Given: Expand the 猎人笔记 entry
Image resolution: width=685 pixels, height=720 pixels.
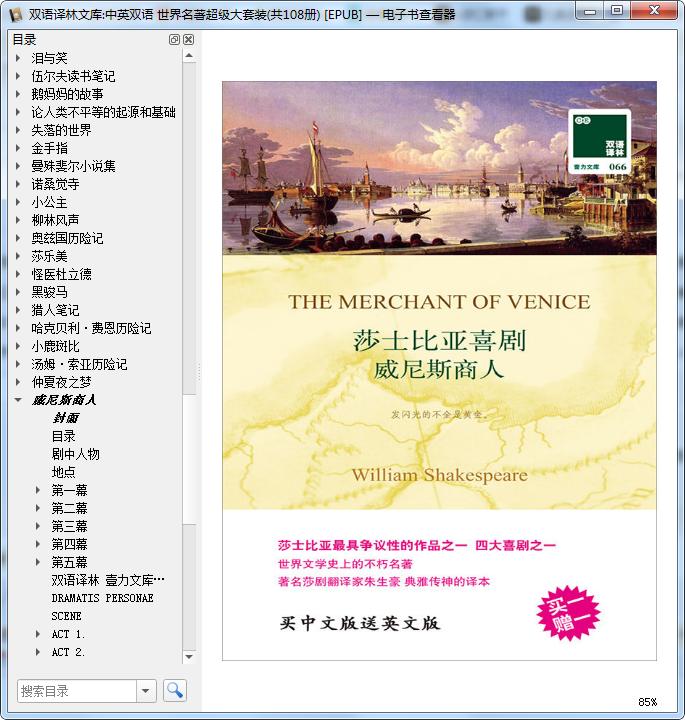Looking at the screenshot, I should tap(18, 310).
